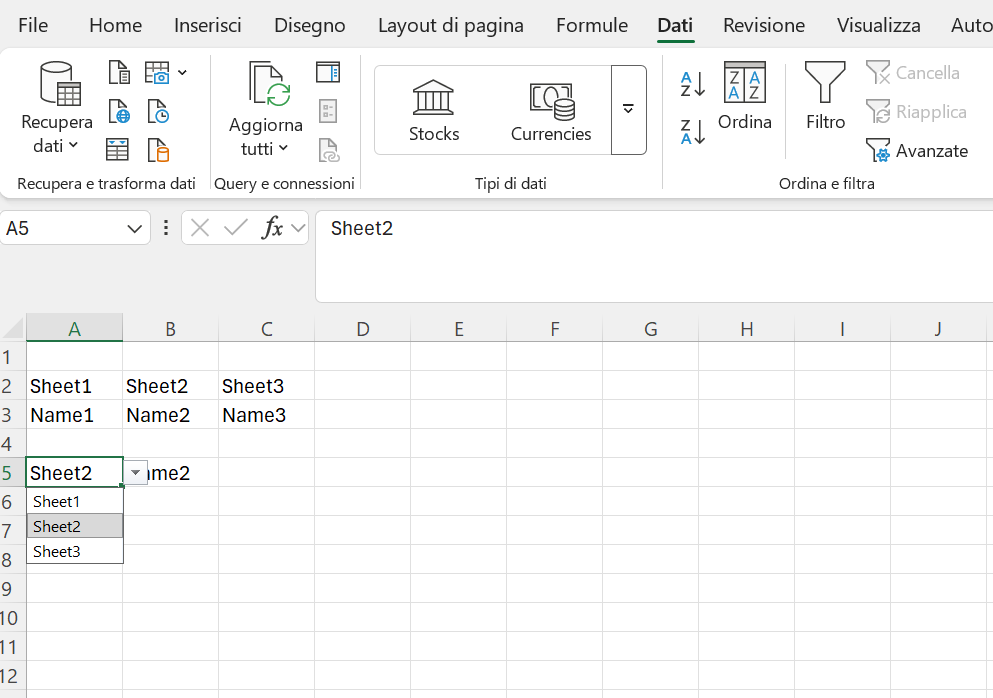Apply the Currencies data type
Viewport: 993px width, 698px height.
pyautogui.click(x=551, y=111)
